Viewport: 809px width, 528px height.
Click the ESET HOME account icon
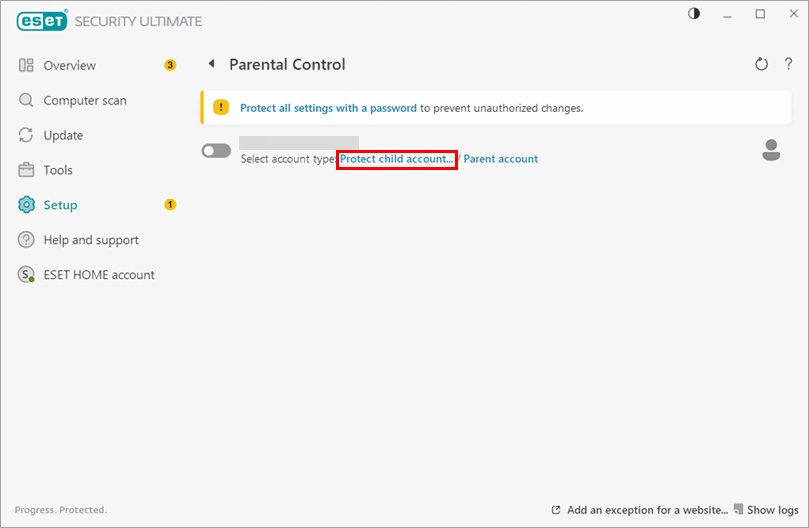click(26, 275)
